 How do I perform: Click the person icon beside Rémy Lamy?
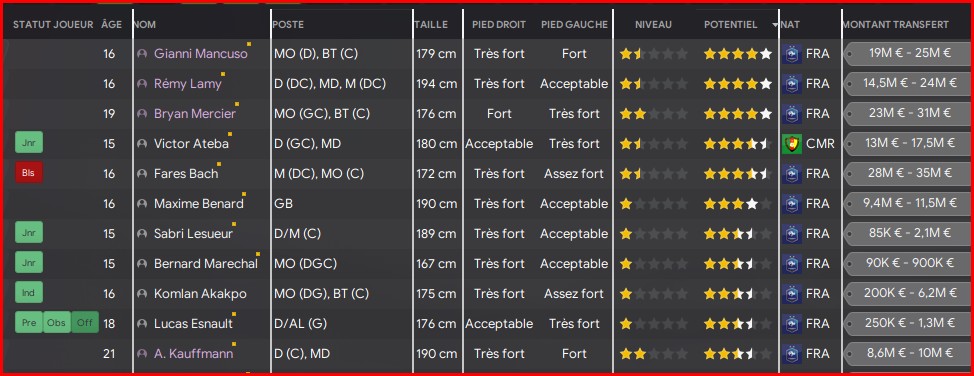pos(143,84)
